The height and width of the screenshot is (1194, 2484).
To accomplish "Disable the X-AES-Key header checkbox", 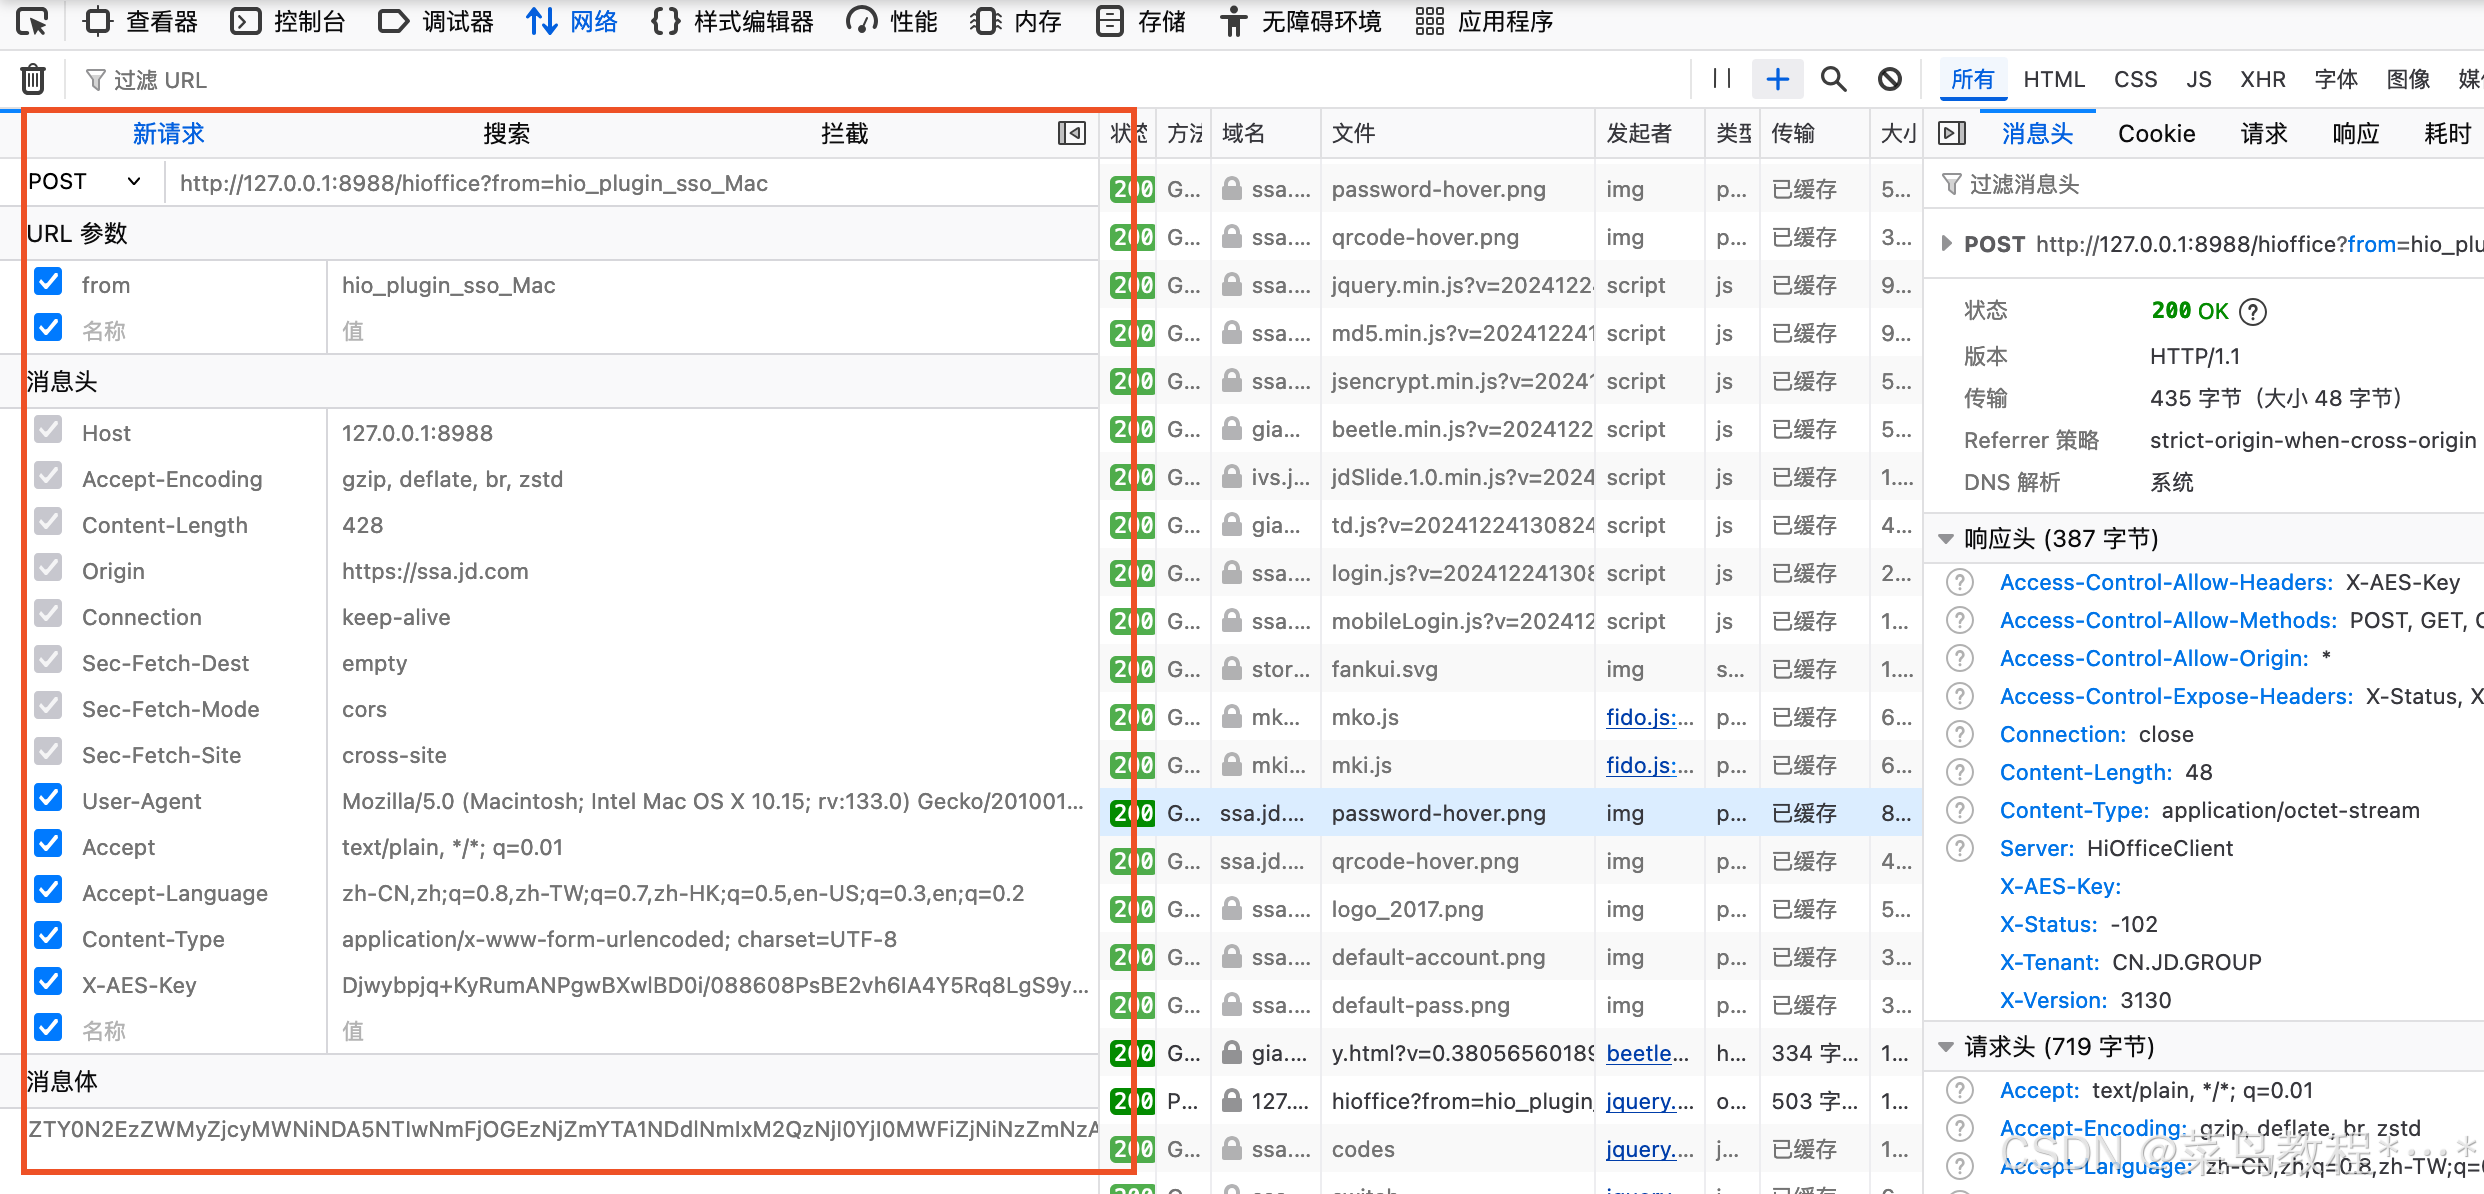I will [48, 983].
